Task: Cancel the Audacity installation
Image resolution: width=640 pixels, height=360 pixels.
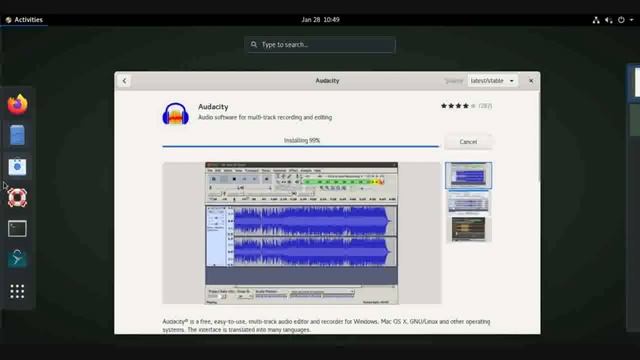Action: 468,142
